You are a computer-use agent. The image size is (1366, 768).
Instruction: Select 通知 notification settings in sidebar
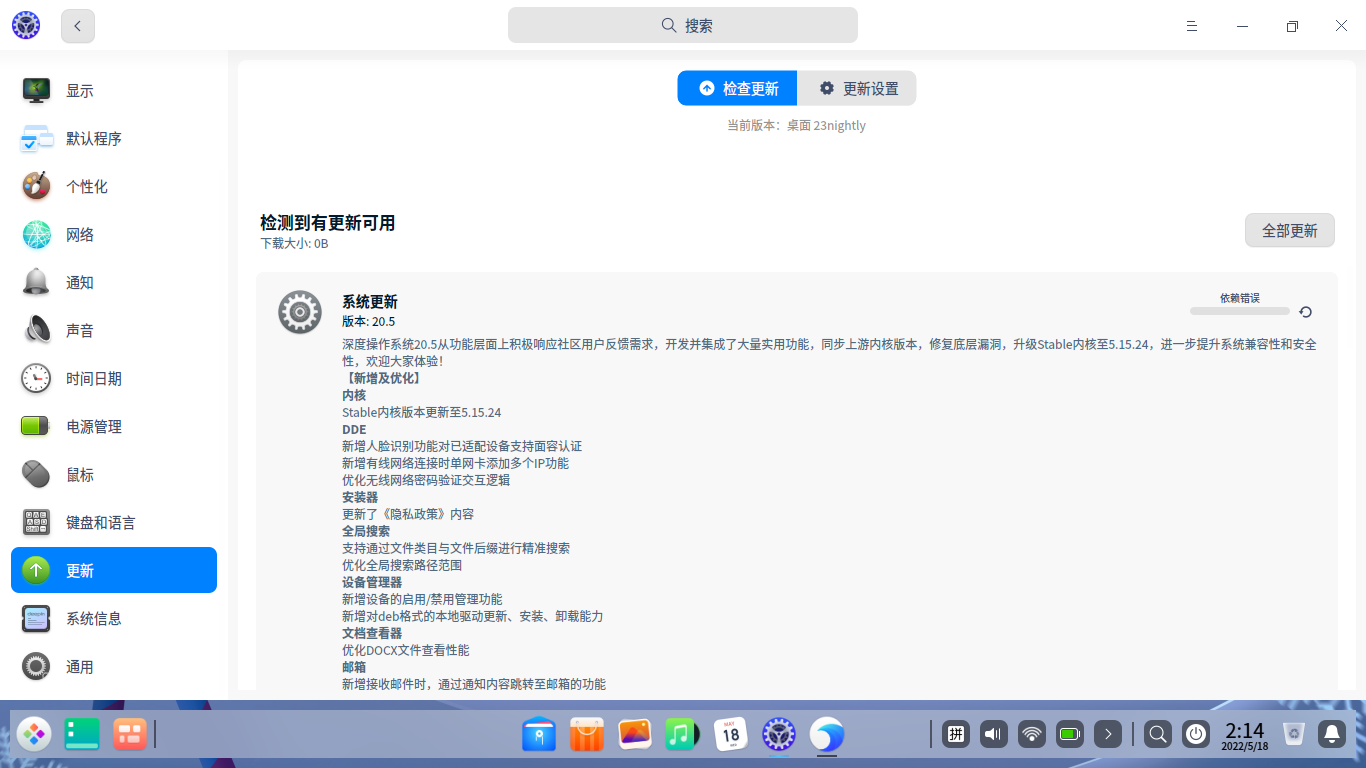tap(114, 282)
